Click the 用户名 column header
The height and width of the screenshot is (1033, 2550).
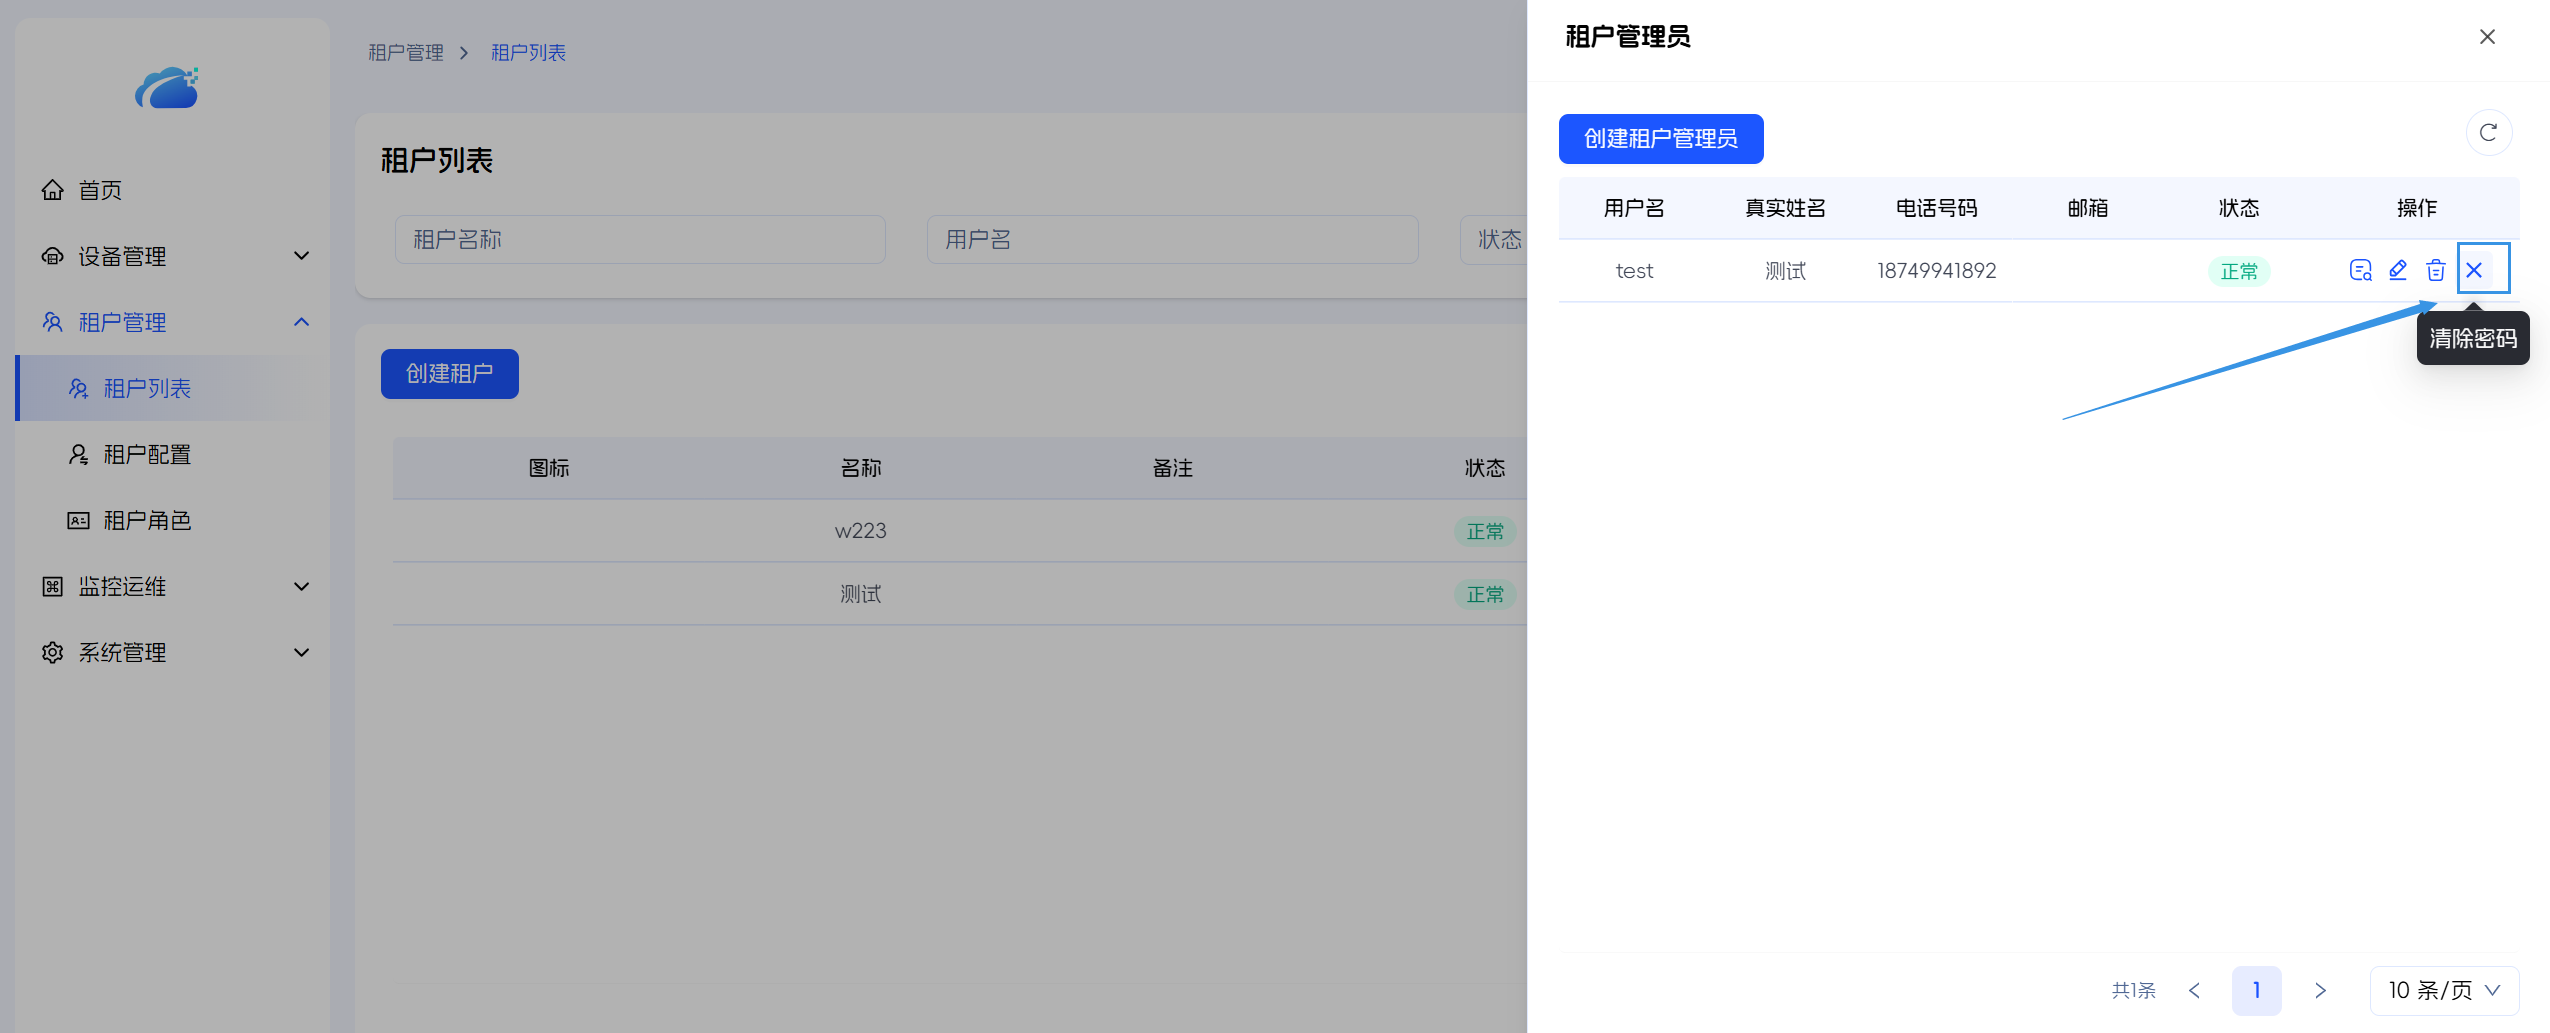[x=1634, y=208]
